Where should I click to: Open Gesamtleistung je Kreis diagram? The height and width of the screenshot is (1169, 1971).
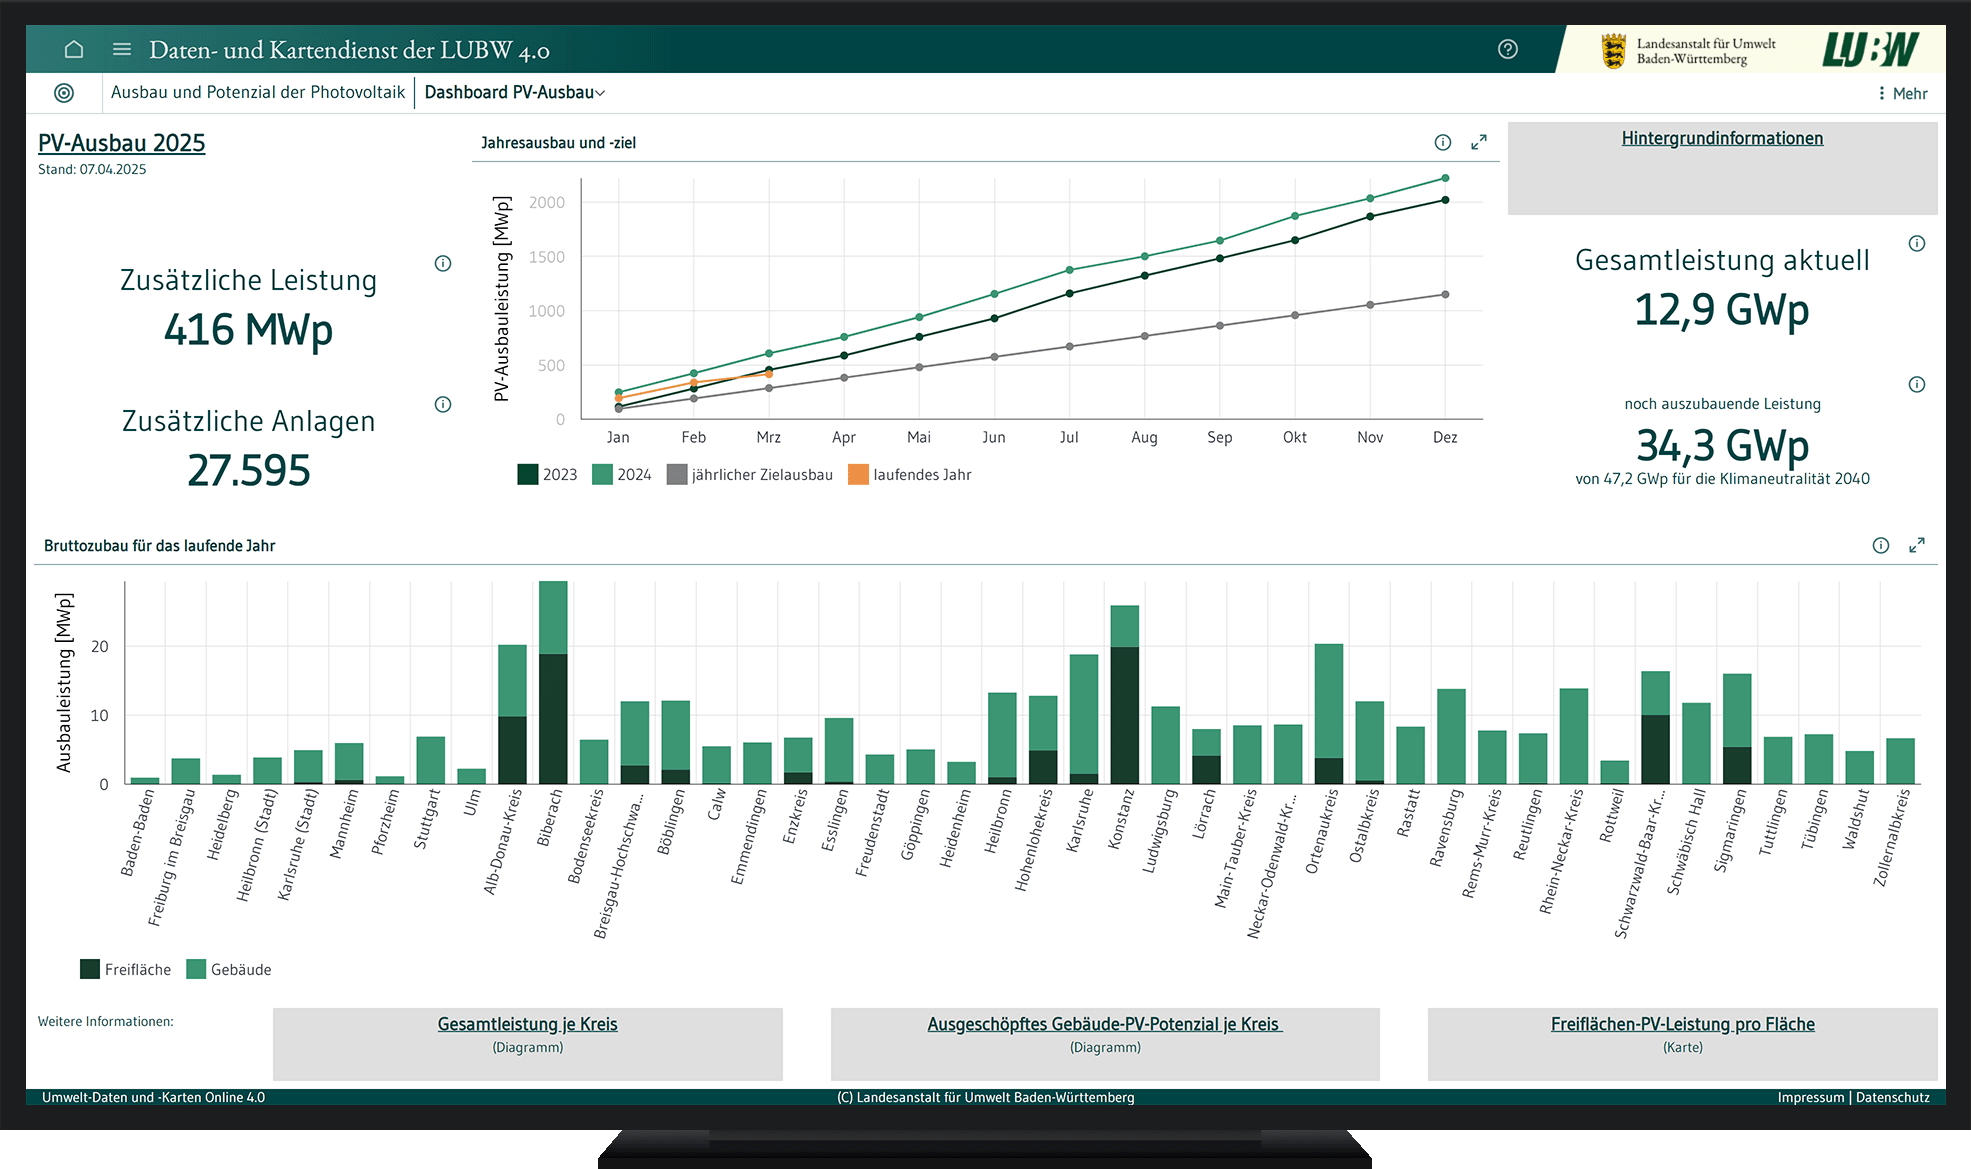coord(527,1025)
